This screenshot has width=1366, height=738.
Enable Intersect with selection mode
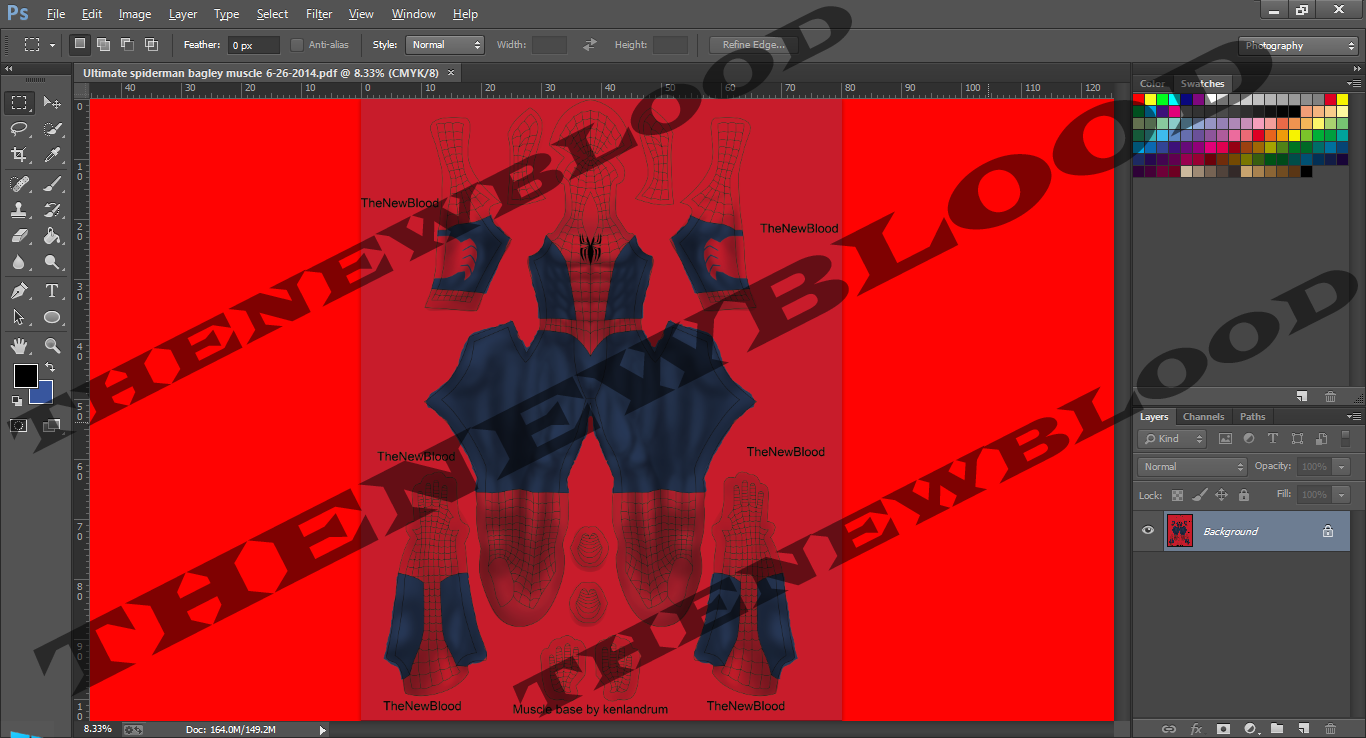click(151, 45)
